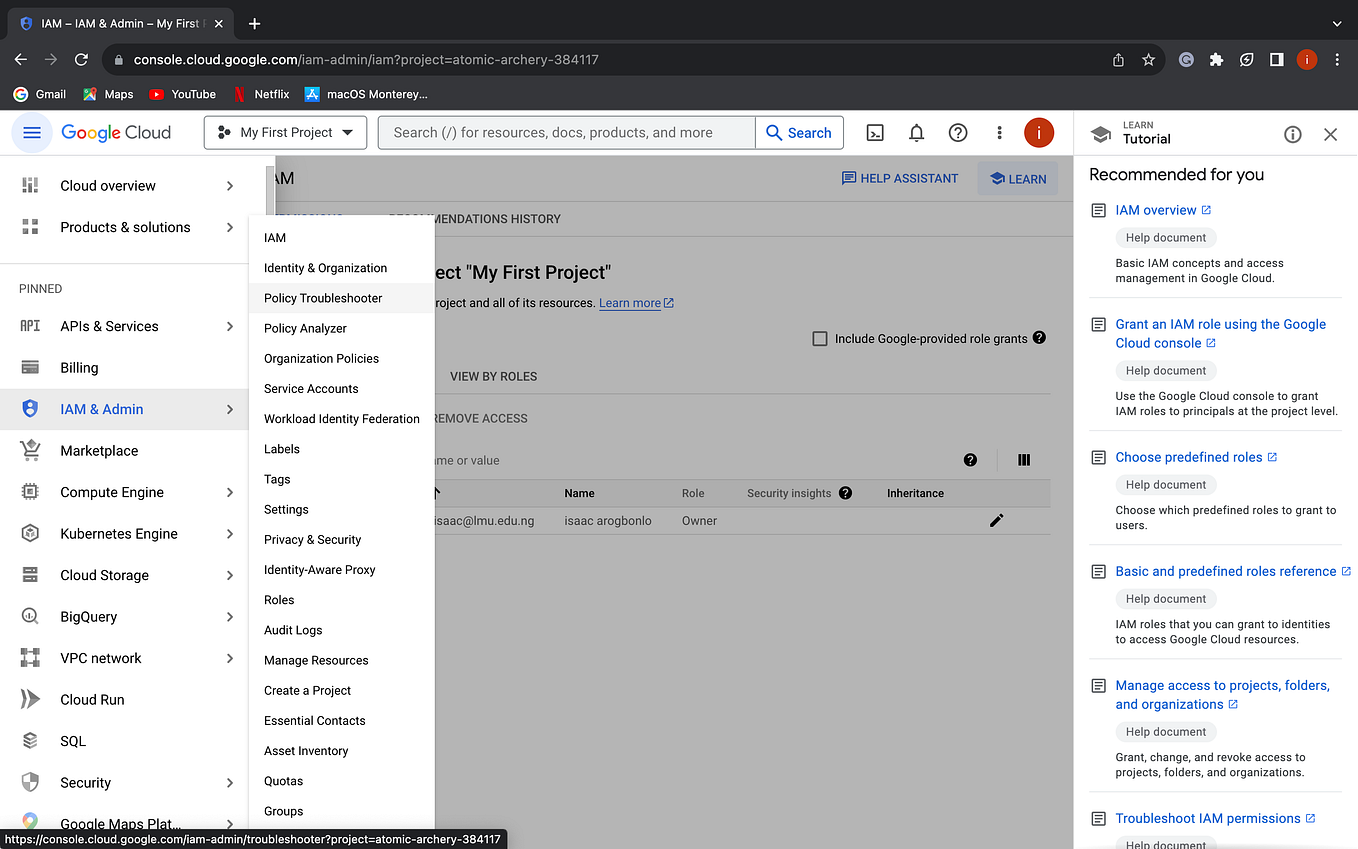Click the edit pencil next to the Owner role
The width and height of the screenshot is (1358, 849).
coord(996,520)
